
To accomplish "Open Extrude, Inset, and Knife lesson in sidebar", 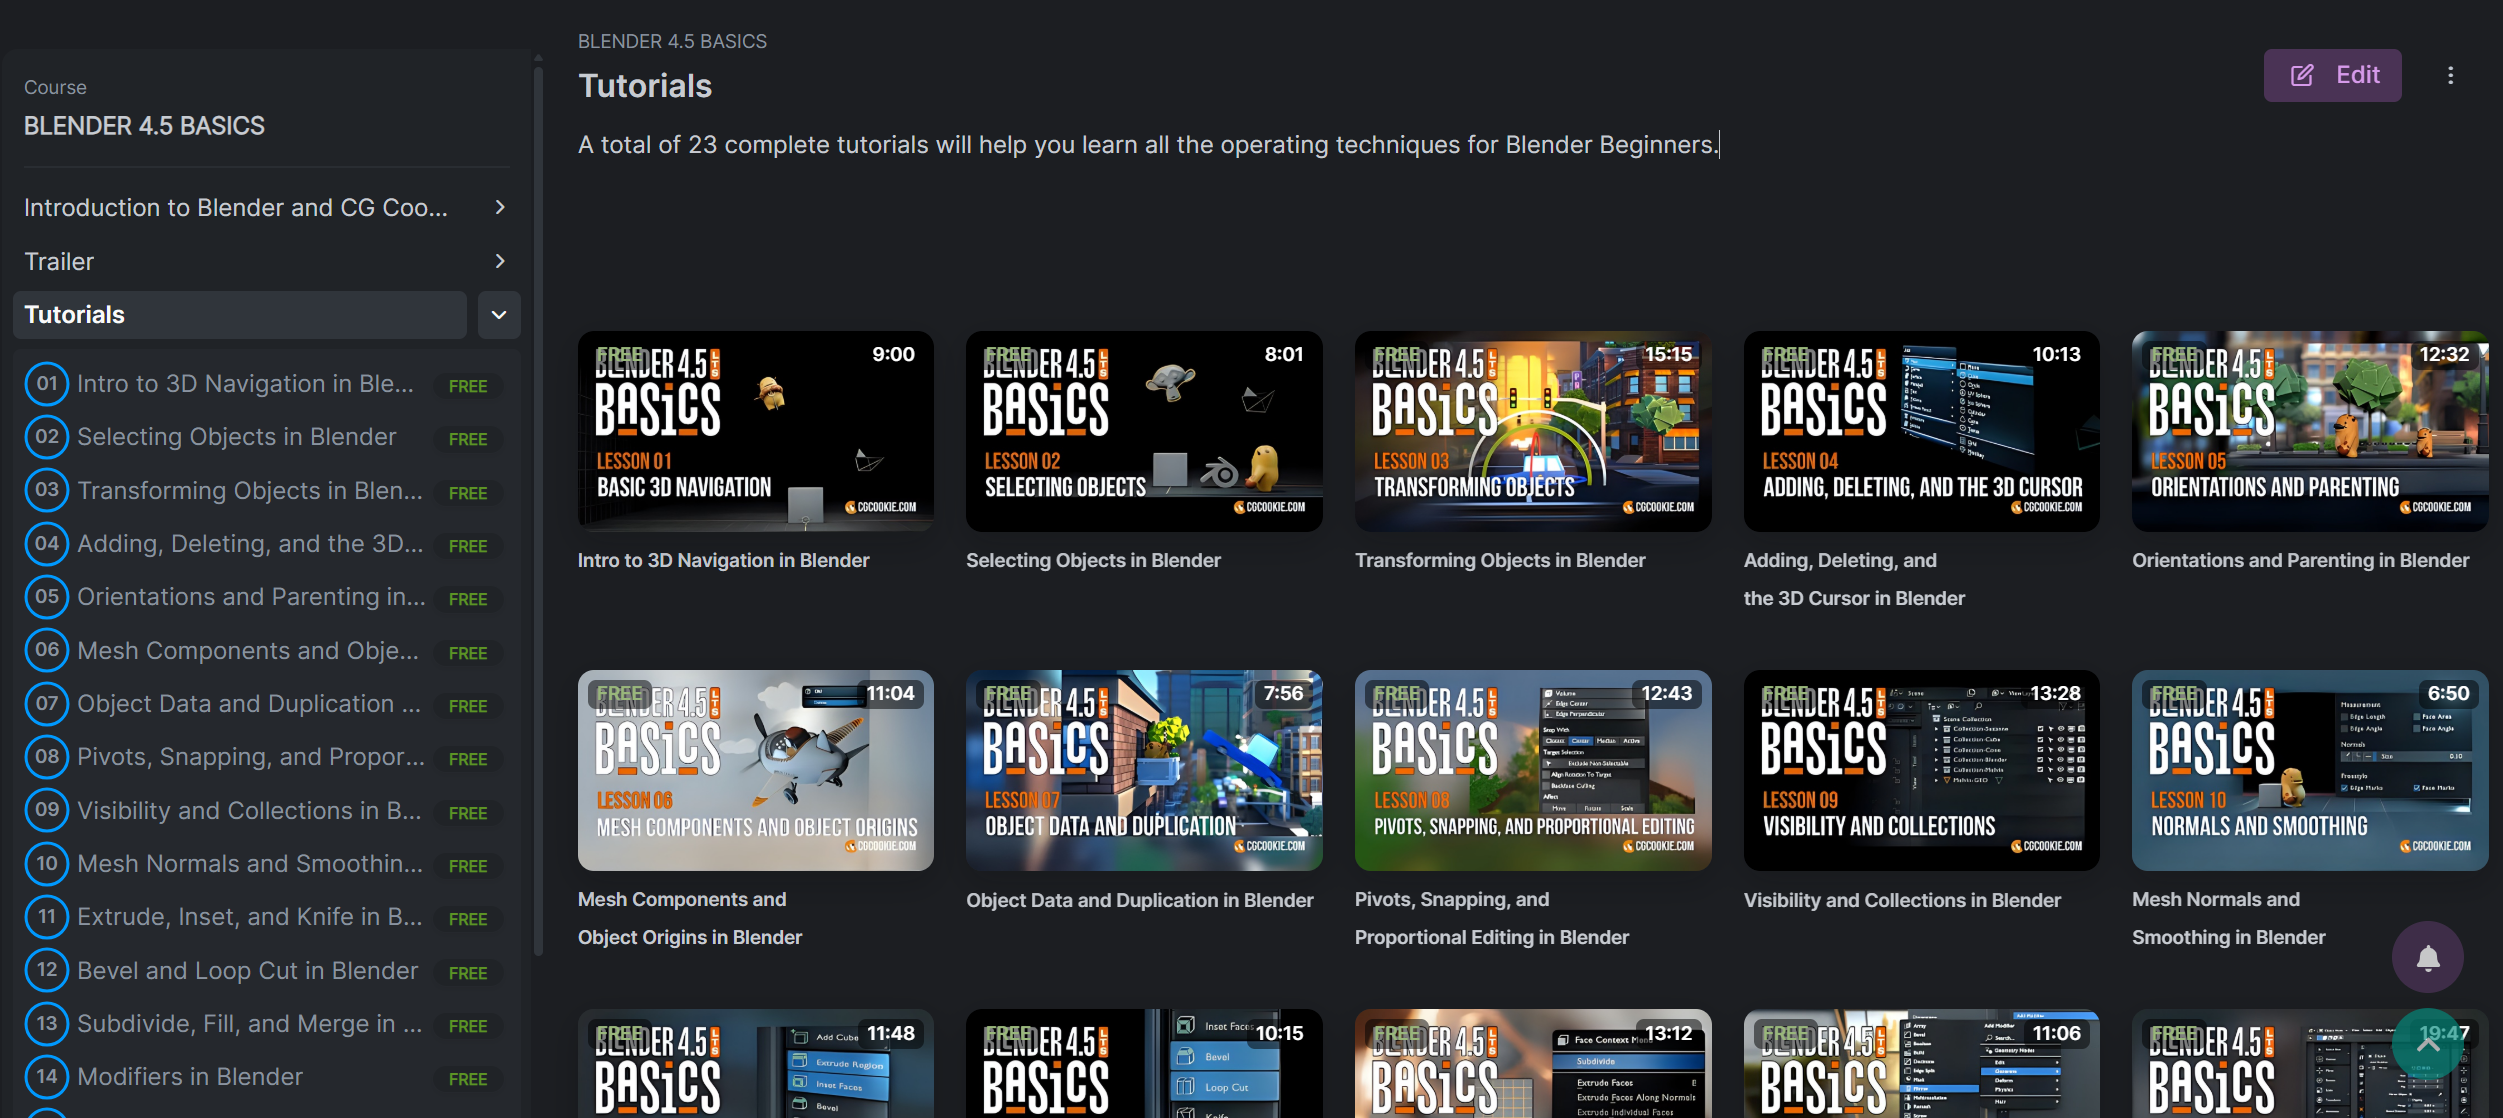I will click(x=250, y=917).
